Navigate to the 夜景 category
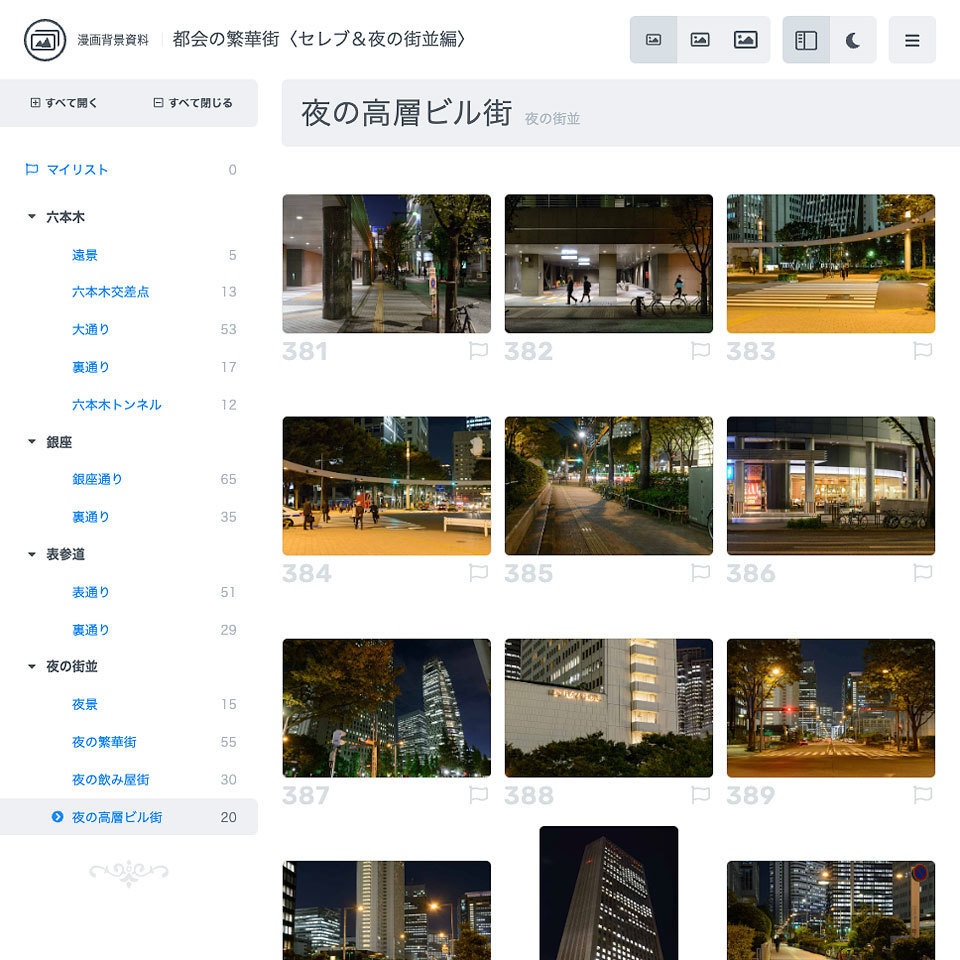 pos(85,704)
